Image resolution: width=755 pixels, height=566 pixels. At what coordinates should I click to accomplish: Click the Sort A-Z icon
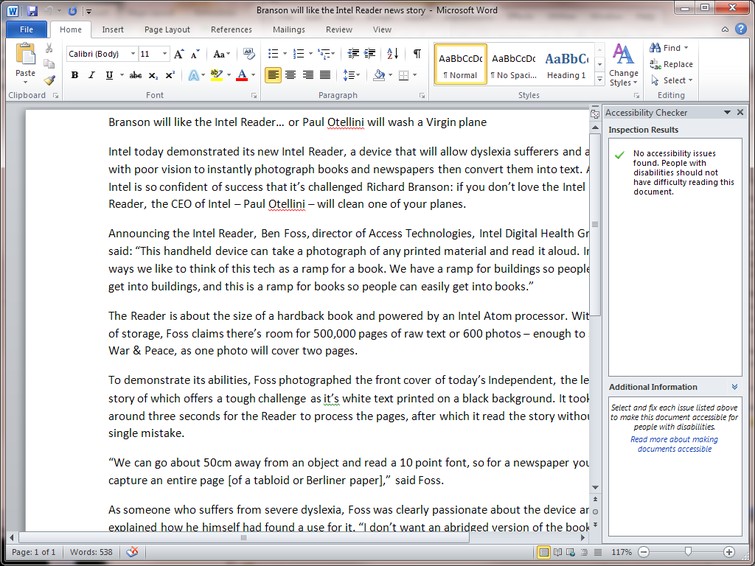pos(392,53)
